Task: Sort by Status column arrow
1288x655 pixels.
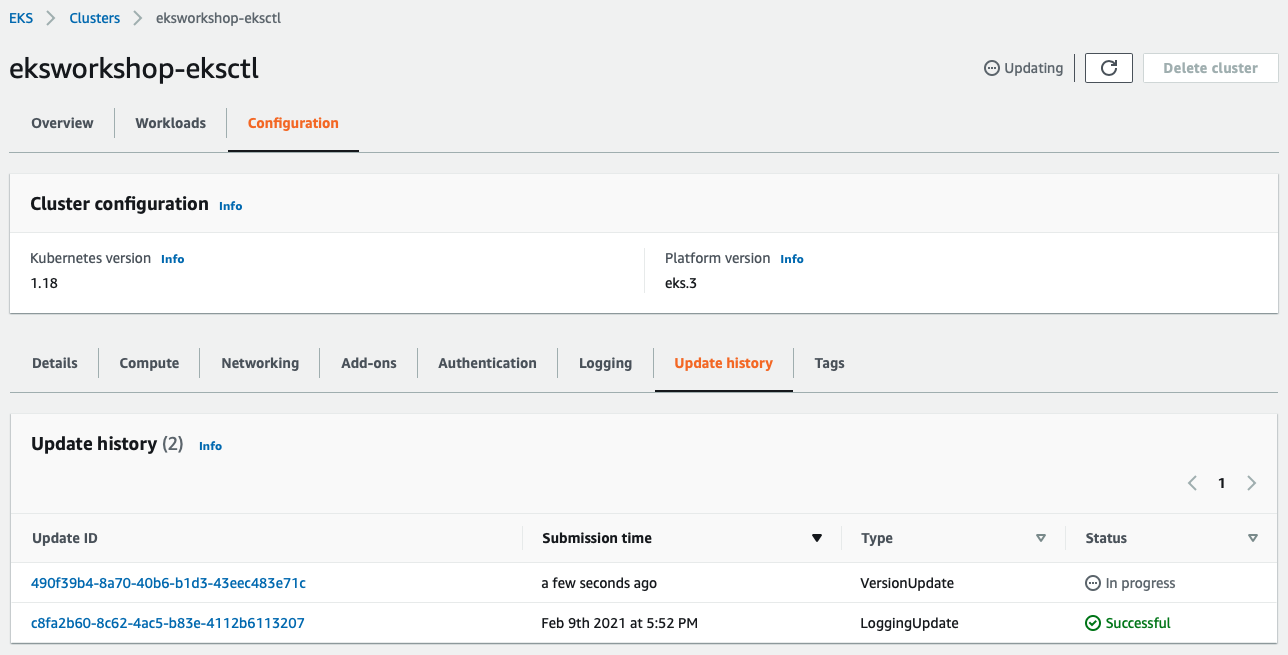Action: point(1253,538)
